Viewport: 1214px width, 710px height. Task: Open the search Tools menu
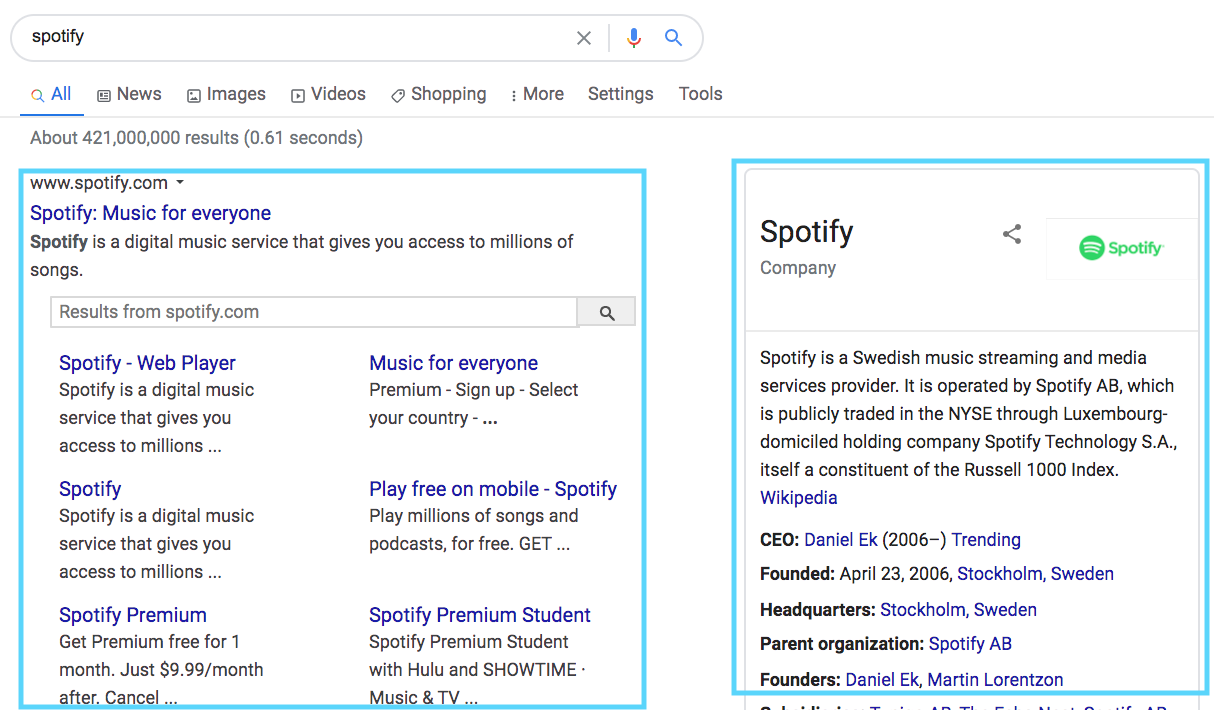pos(700,94)
